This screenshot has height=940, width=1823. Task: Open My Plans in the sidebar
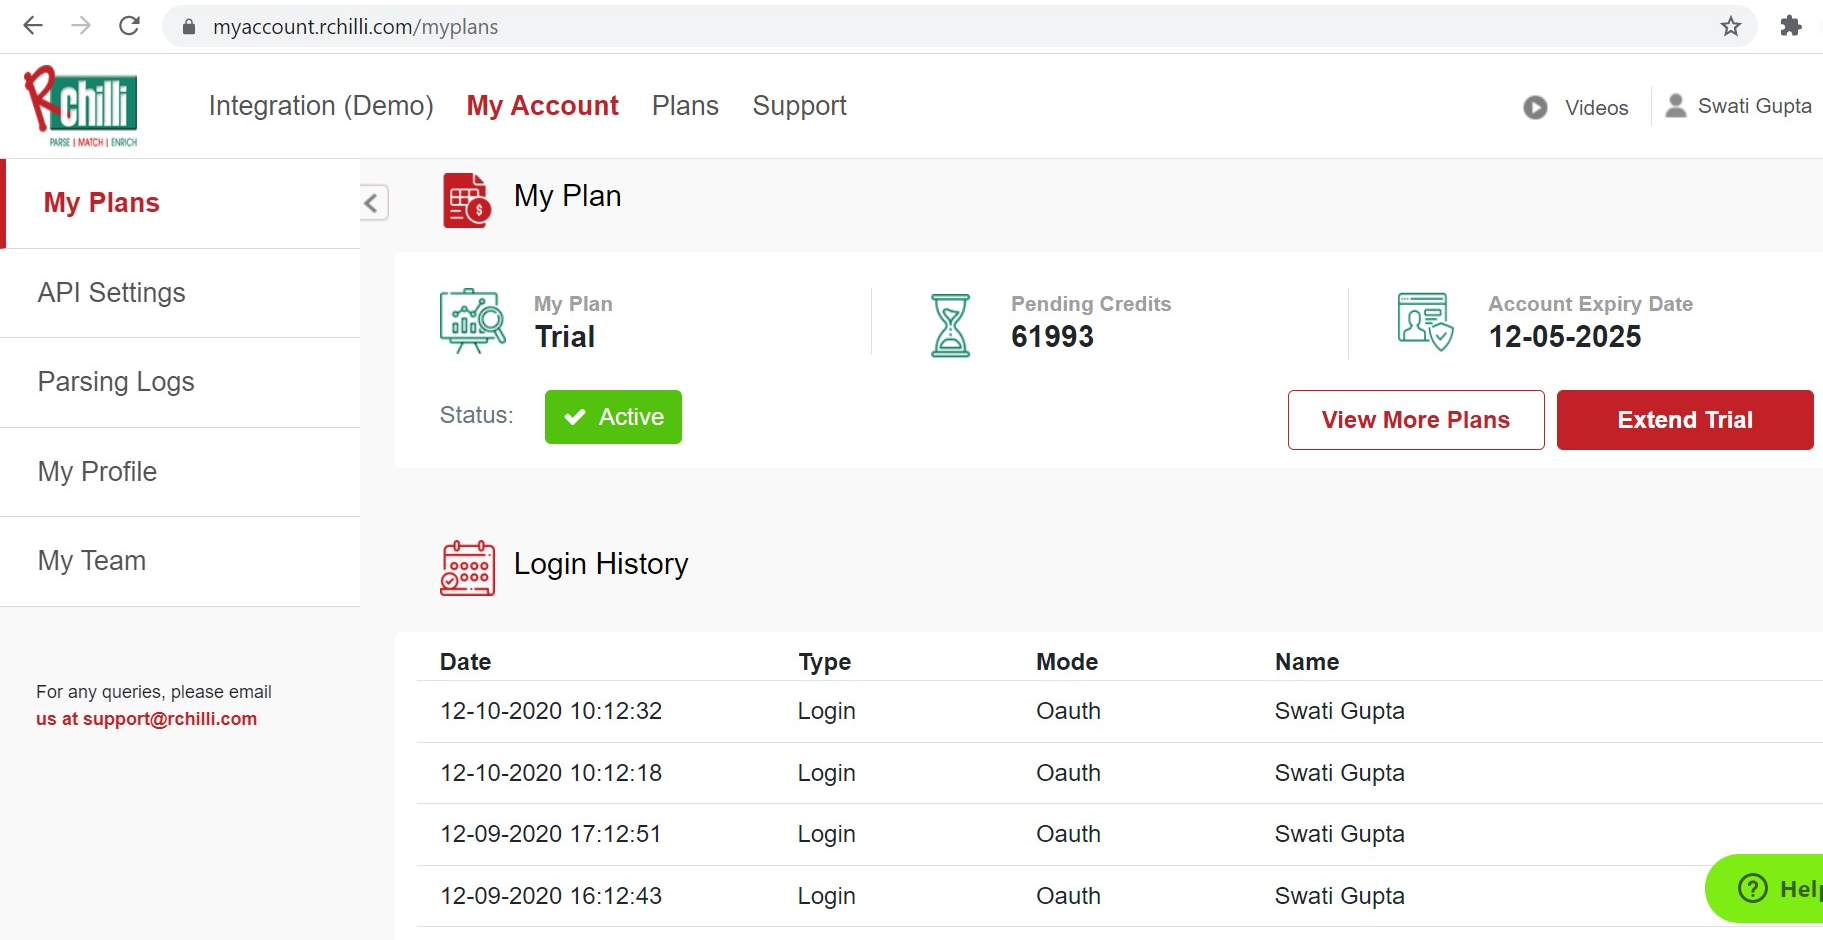[x=182, y=203]
